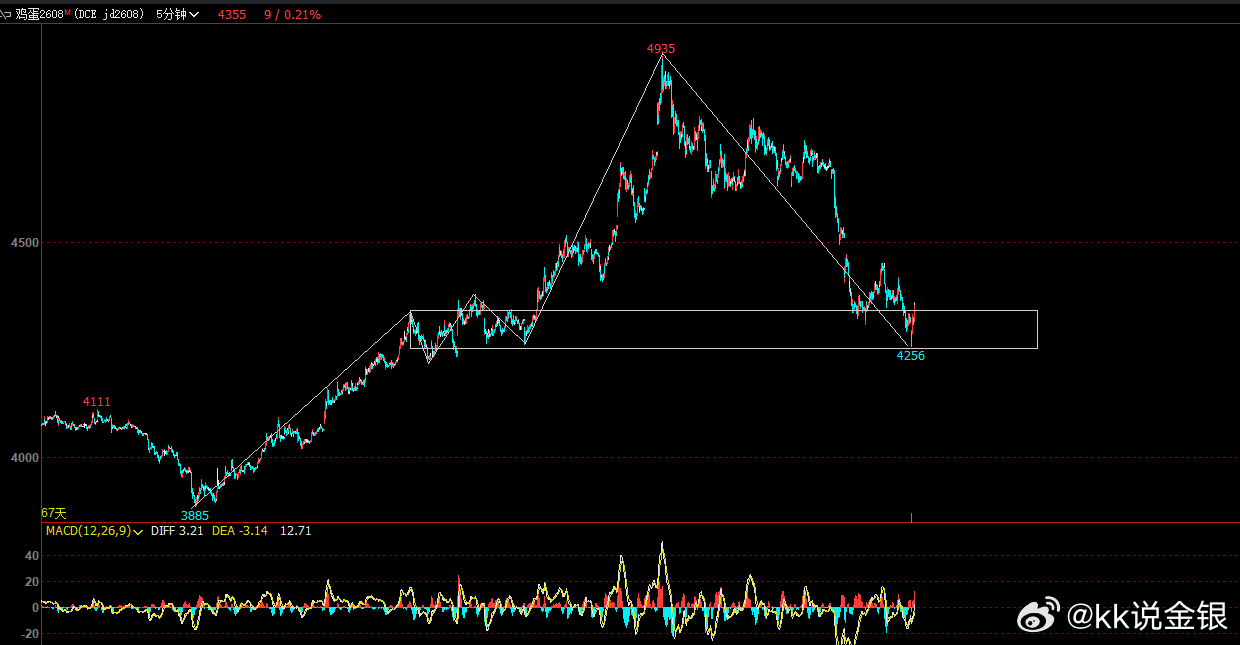This screenshot has width=1240, height=645.
Task: Click the DEA -3.14 readout
Action: pyautogui.click(x=240, y=531)
